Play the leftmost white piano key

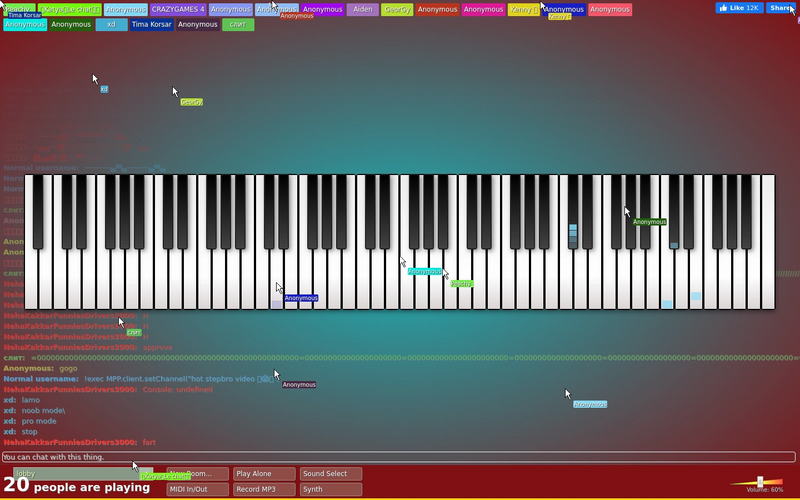click(31, 281)
